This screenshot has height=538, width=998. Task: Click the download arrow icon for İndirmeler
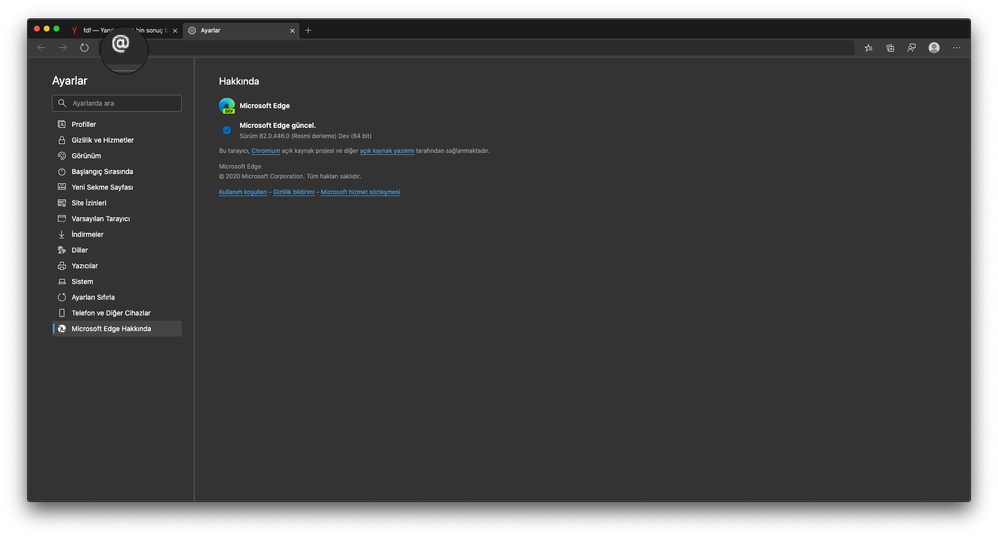[x=62, y=234]
